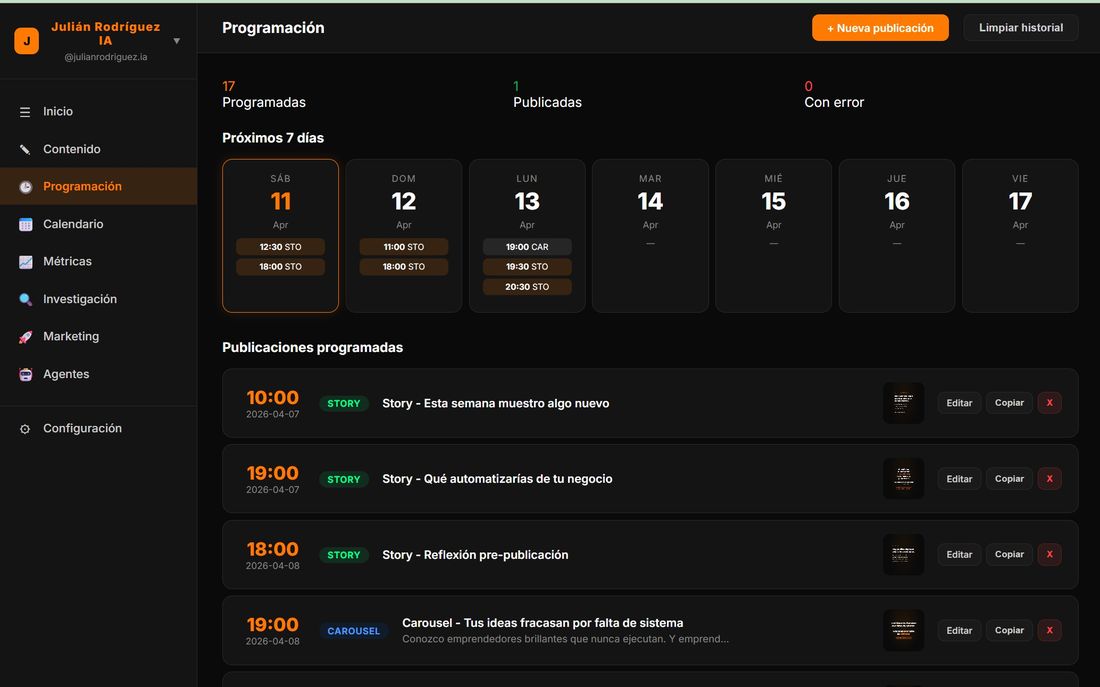The height and width of the screenshot is (687, 1100).
Task: Click the 18:00 STO slot on Sunday 12
Action: [x=403, y=267]
